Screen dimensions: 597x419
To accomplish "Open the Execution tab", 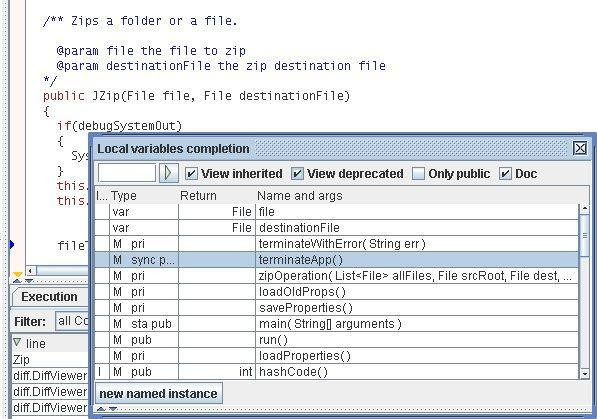I will (x=49, y=297).
